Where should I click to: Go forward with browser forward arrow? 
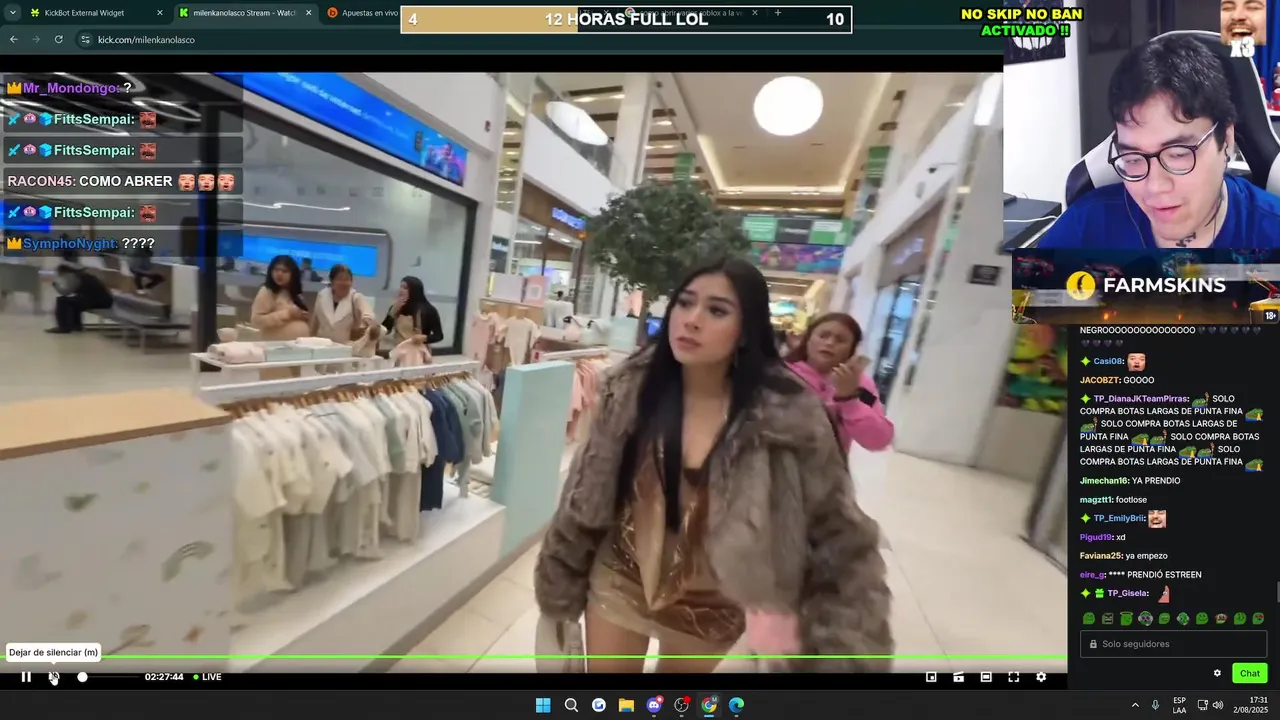point(36,39)
